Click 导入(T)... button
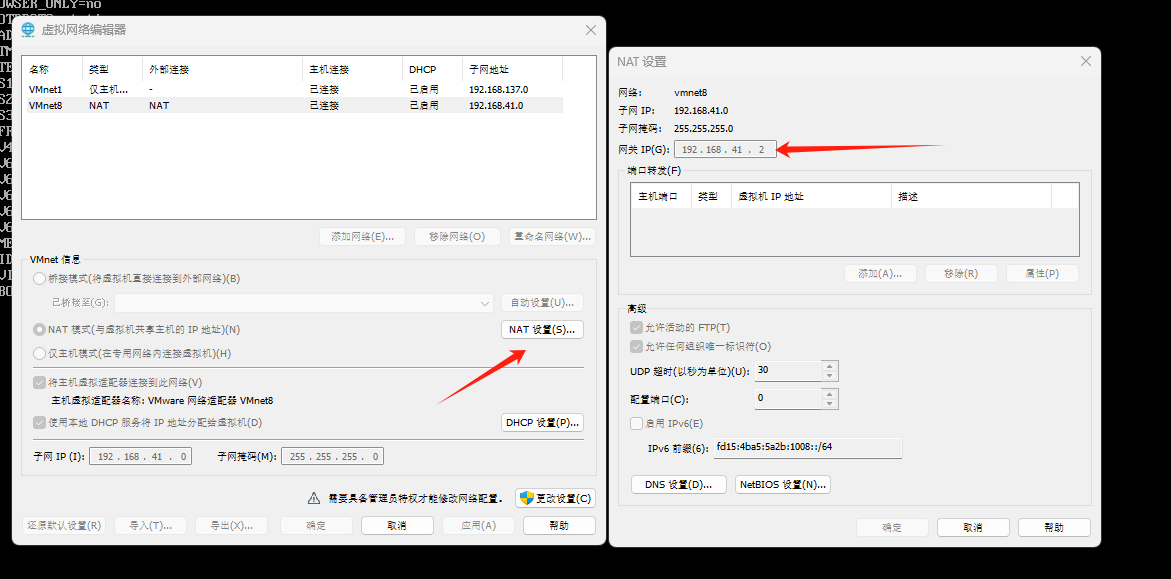Viewport: 1171px width, 579px height. coord(150,525)
